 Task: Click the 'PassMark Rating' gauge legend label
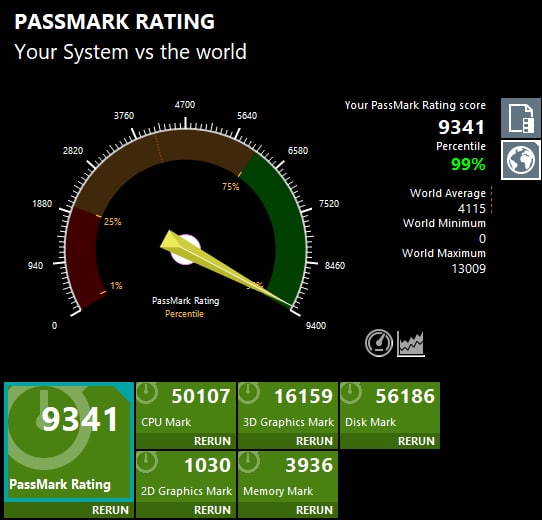click(x=186, y=301)
